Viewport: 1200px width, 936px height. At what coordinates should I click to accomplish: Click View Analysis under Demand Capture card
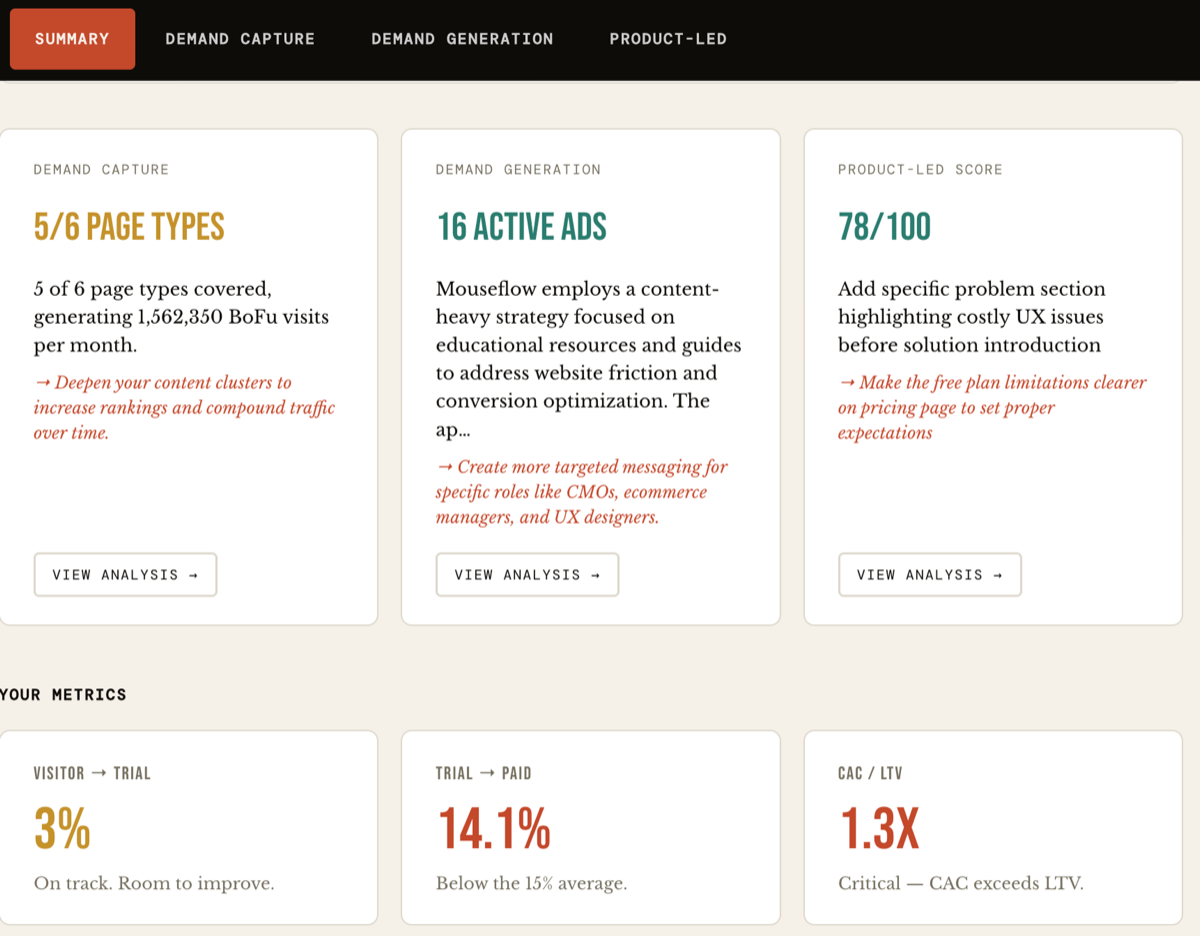(125, 574)
